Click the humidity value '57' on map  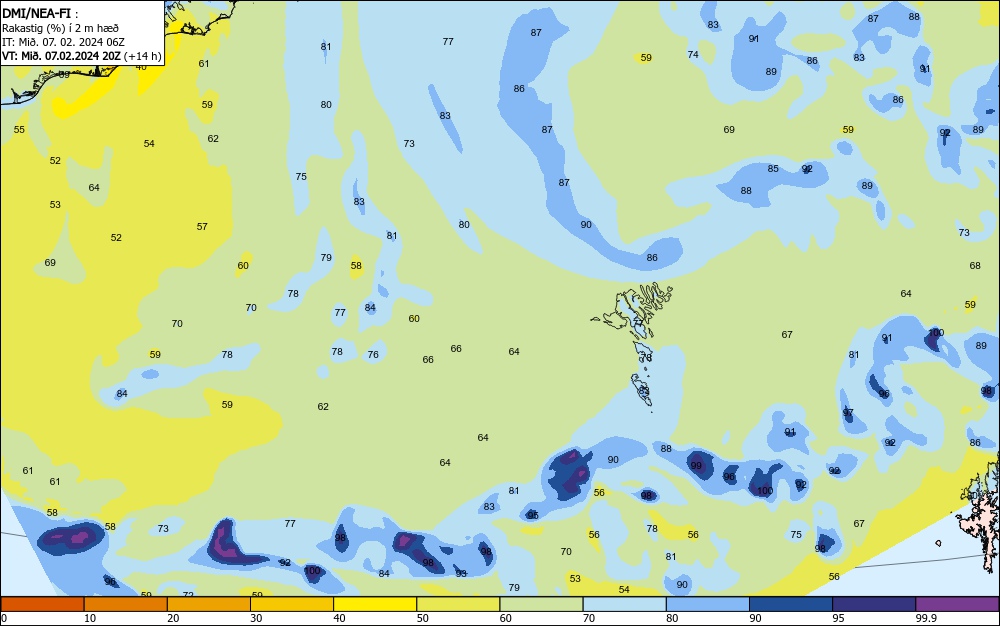click(202, 226)
